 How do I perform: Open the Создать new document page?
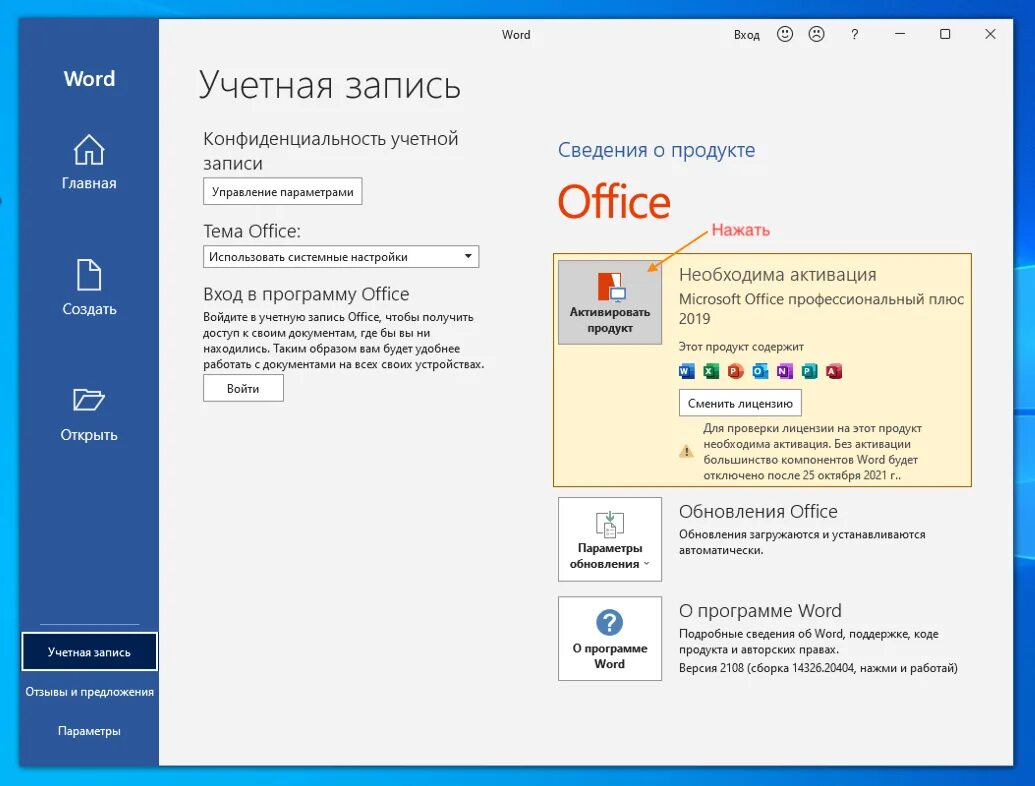89,287
